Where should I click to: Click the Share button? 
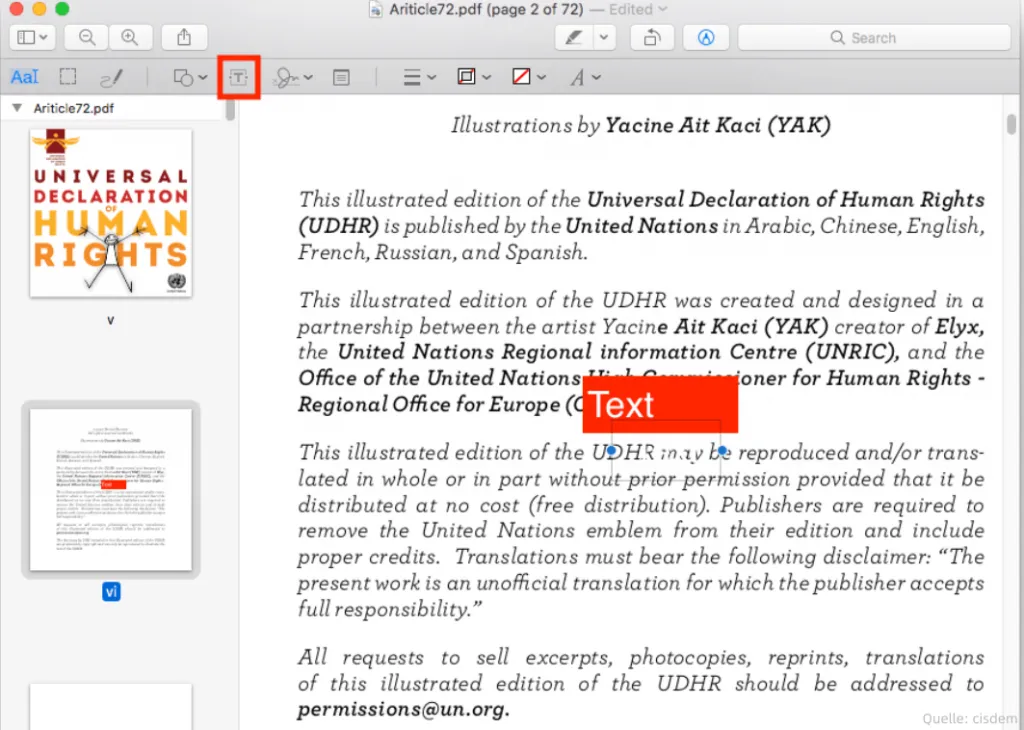coord(183,37)
